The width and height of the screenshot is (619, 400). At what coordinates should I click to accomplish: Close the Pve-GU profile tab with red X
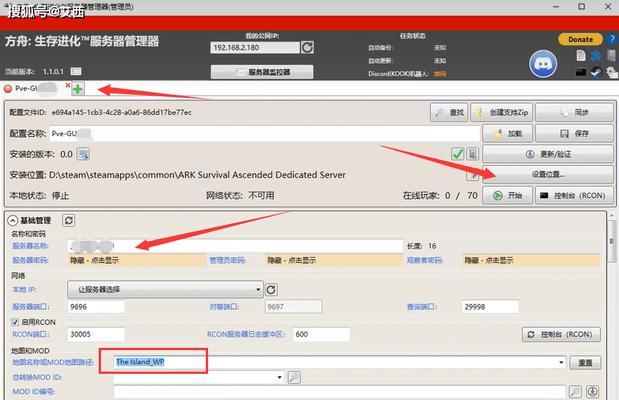[68, 85]
